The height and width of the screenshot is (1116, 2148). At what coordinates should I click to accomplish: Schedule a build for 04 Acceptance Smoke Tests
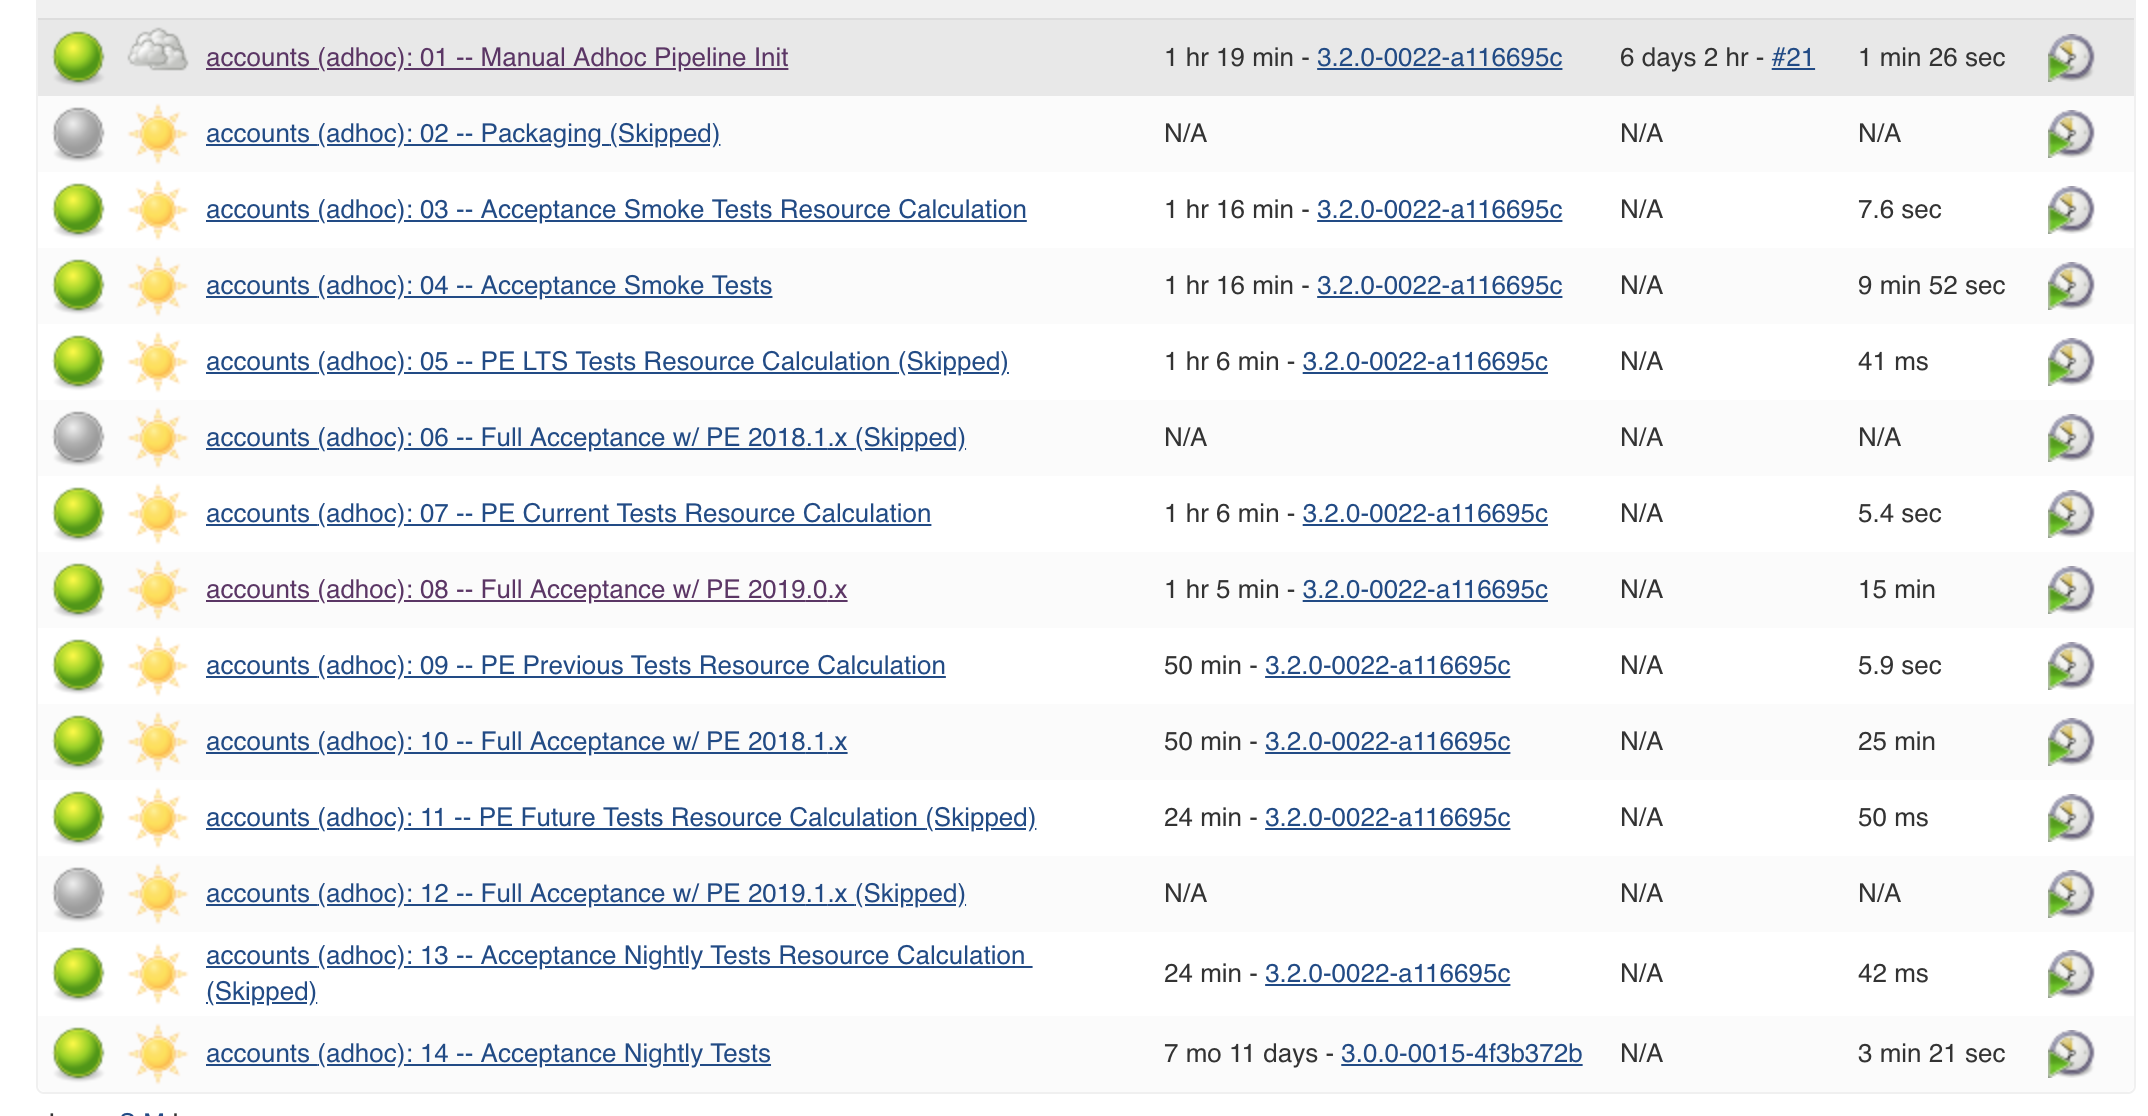point(2069,286)
